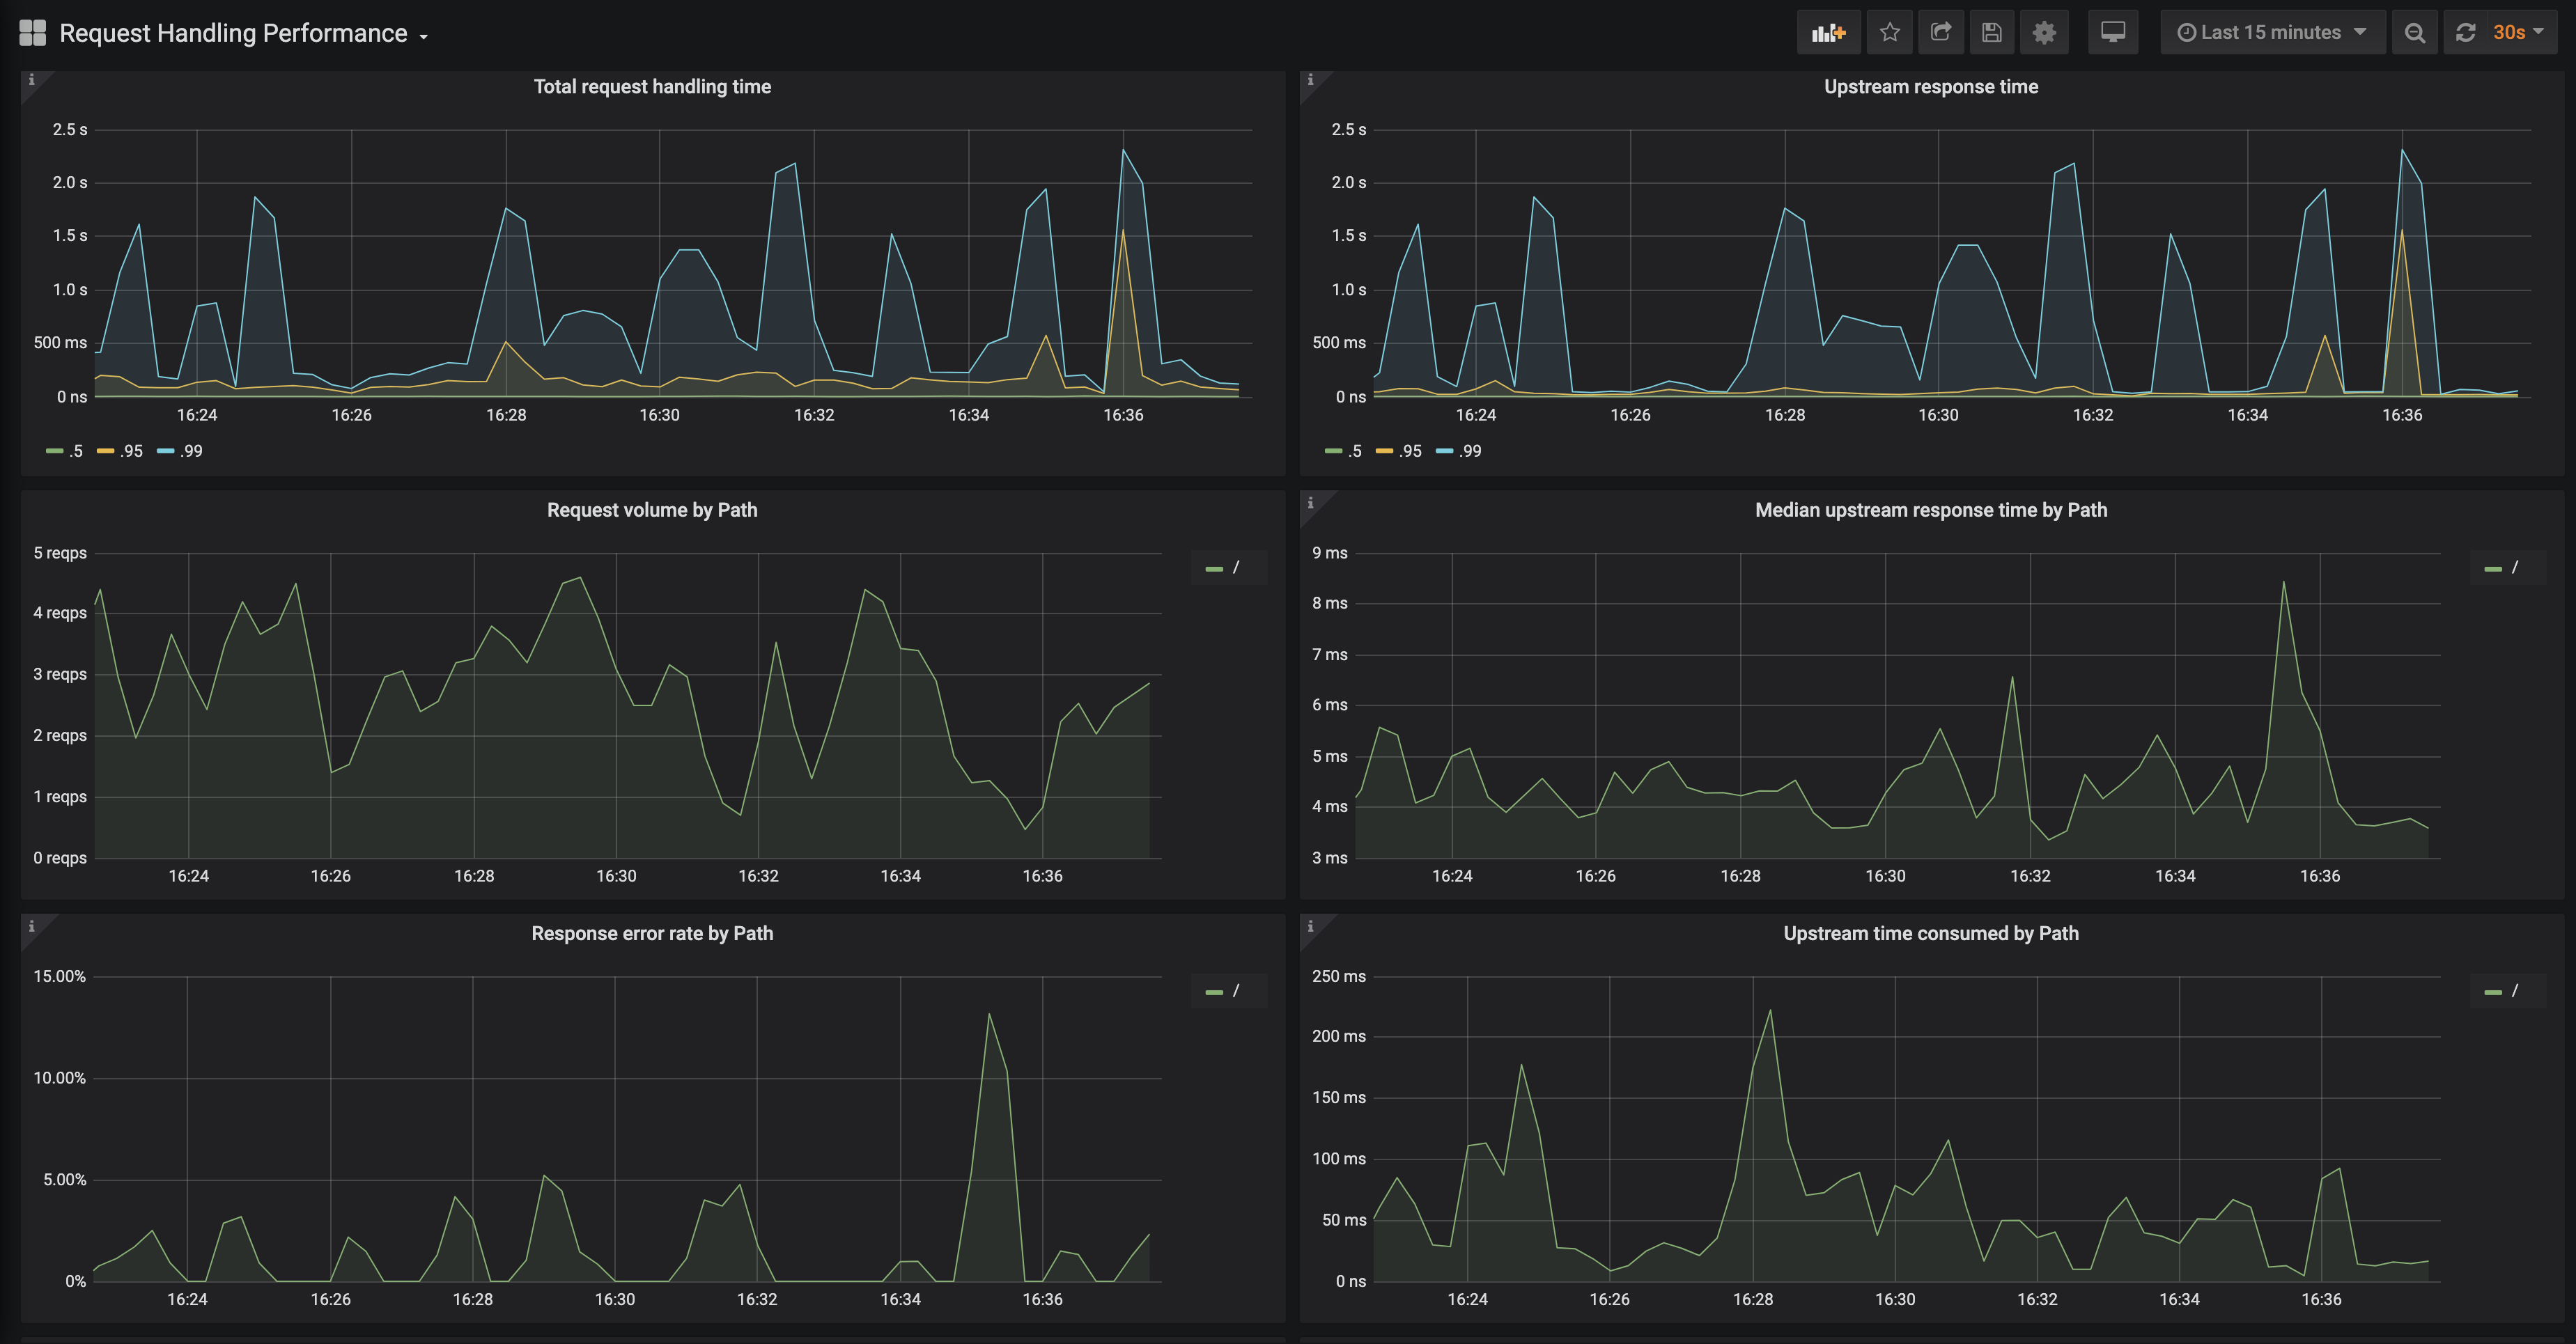Screen dimensions: 2576x1344
Task: Open Grafana dashboards grid icon
Action: pyautogui.click(x=33, y=33)
